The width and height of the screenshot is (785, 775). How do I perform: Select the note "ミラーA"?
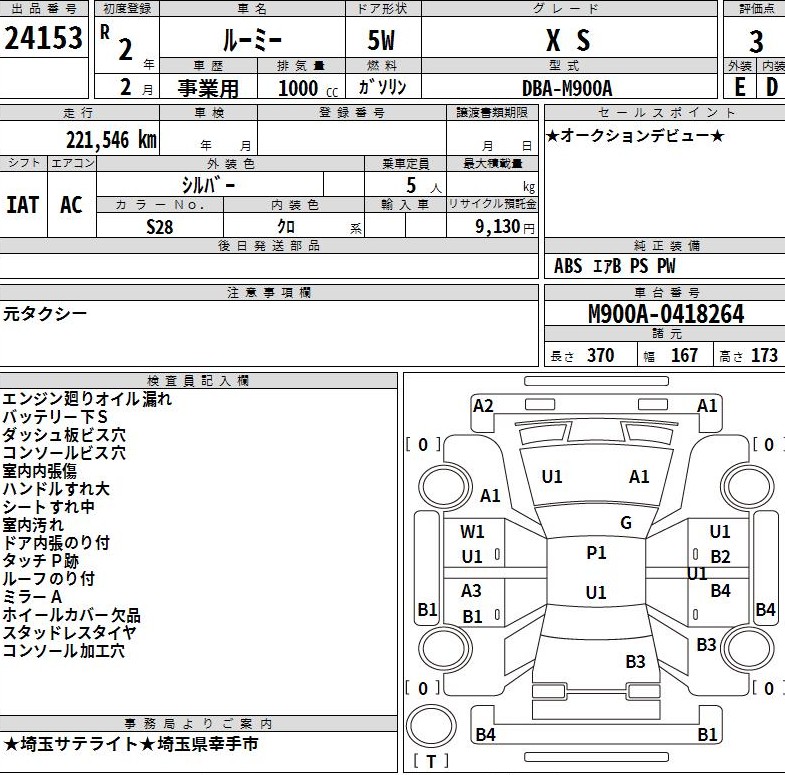click(x=33, y=597)
